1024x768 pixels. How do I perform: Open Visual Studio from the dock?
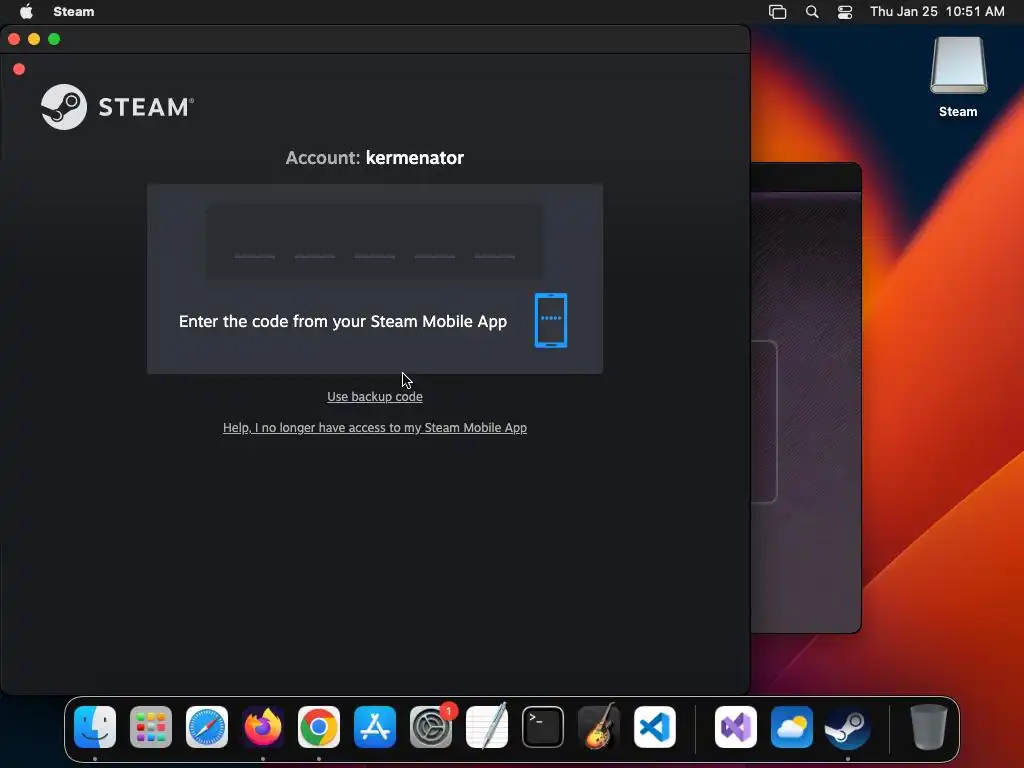point(736,727)
